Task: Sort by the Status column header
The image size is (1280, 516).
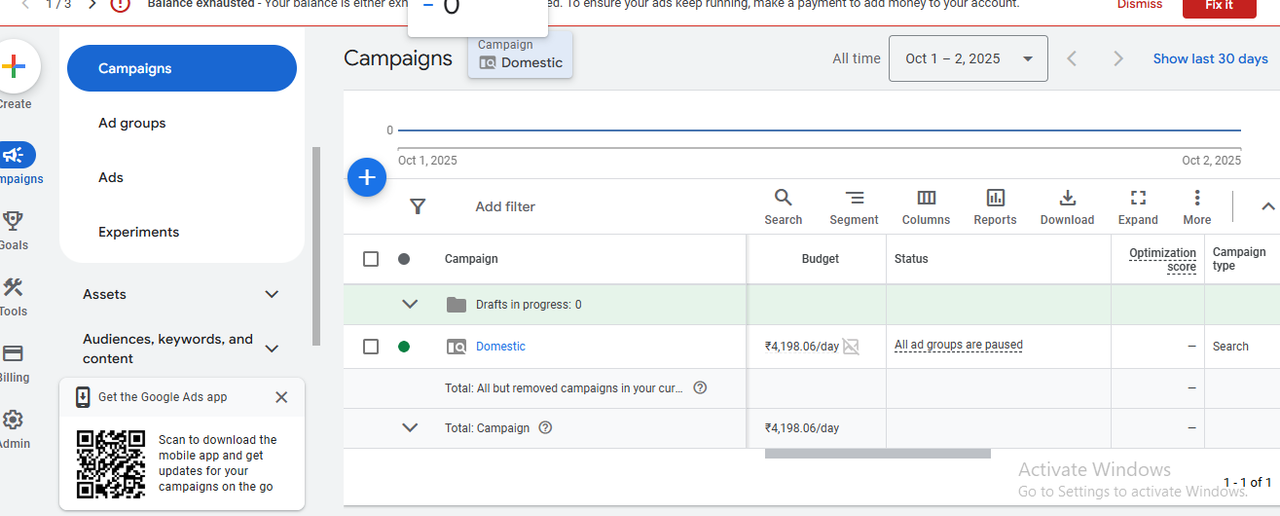Action: click(x=911, y=259)
